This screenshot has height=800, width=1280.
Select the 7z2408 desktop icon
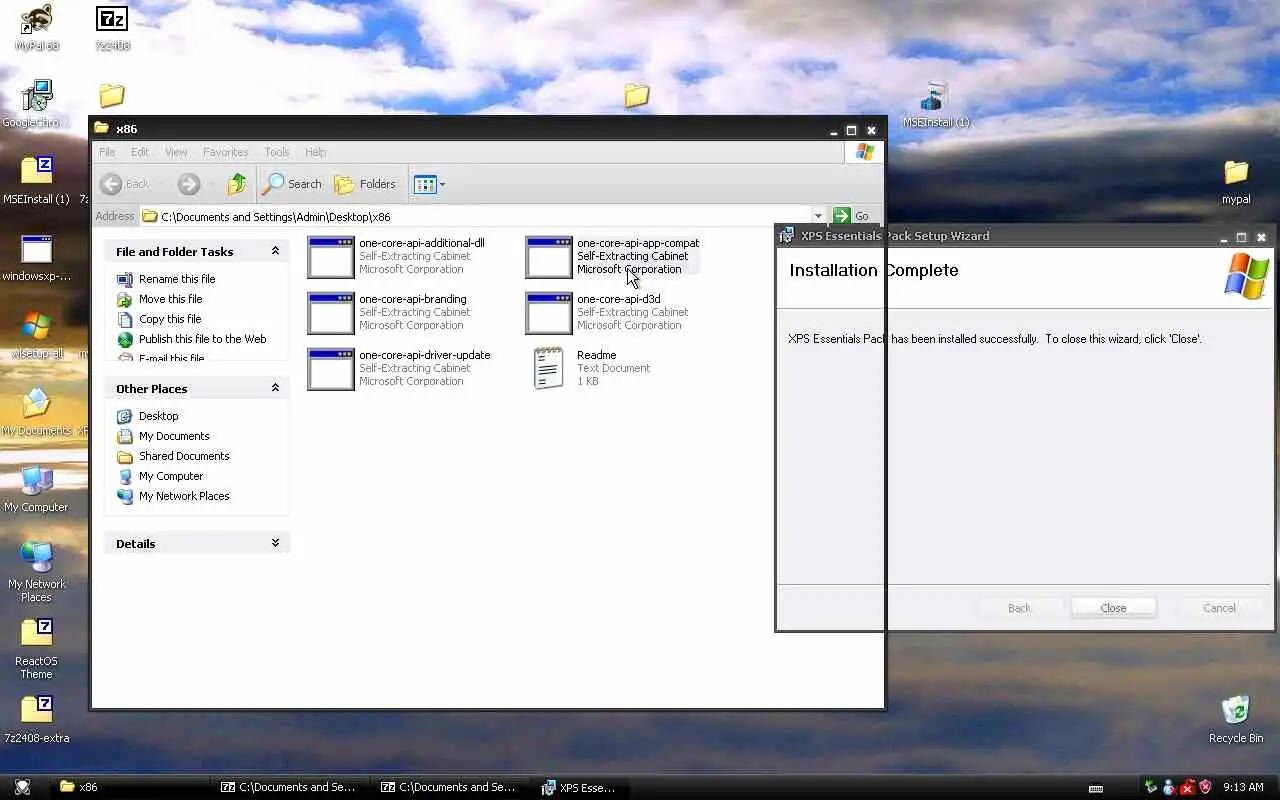112,27
